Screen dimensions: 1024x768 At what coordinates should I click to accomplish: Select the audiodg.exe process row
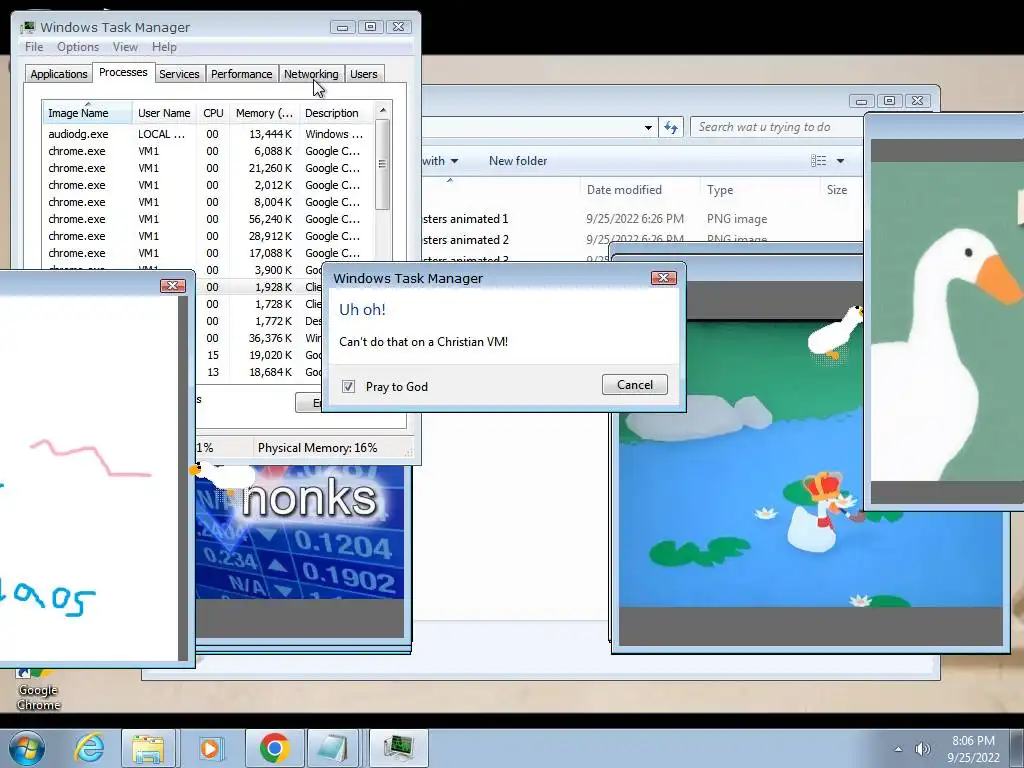coord(208,134)
